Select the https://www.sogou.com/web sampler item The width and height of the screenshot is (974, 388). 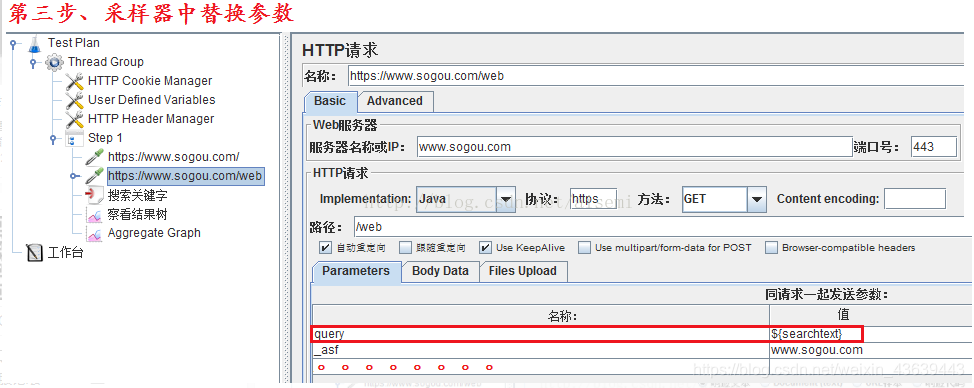tap(185, 176)
